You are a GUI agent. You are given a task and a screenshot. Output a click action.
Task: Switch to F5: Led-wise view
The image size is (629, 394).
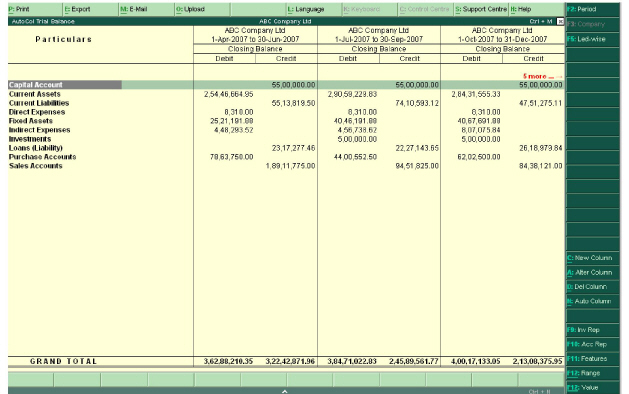593,39
